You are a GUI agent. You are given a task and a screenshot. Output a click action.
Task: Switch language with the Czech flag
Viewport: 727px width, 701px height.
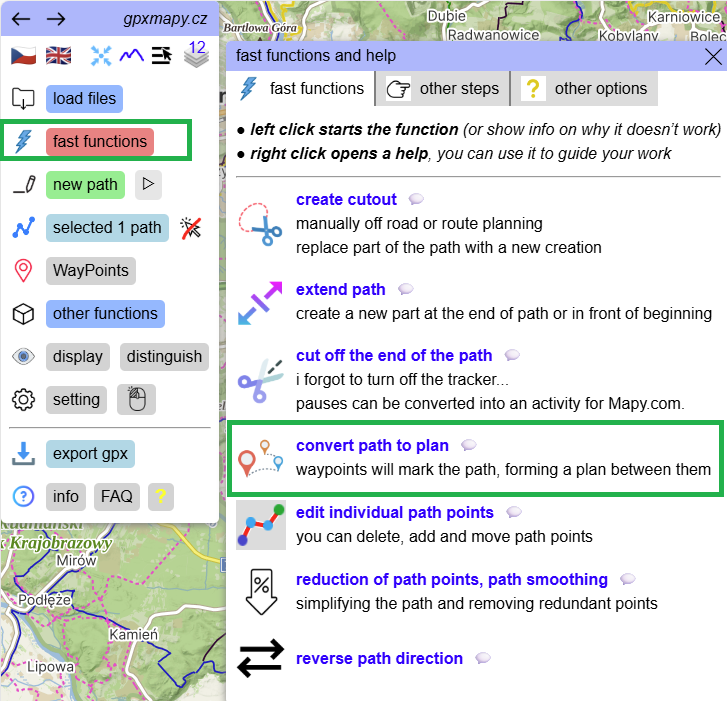(x=23, y=56)
